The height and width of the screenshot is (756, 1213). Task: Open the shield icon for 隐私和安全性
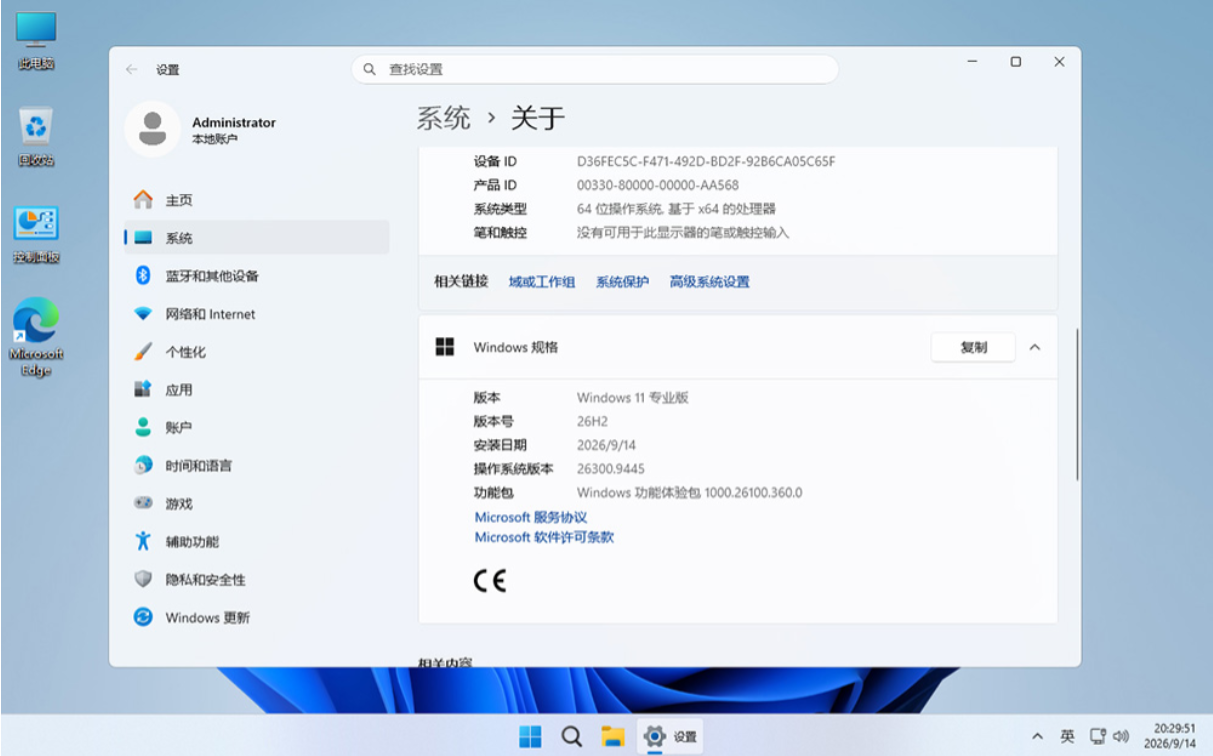point(143,579)
